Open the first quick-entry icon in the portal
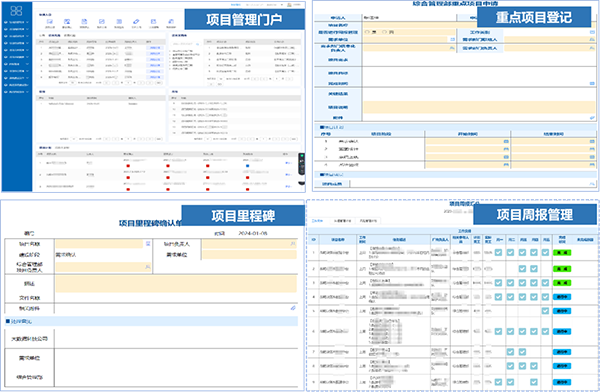The image size is (600, 392). [x=50, y=21]
